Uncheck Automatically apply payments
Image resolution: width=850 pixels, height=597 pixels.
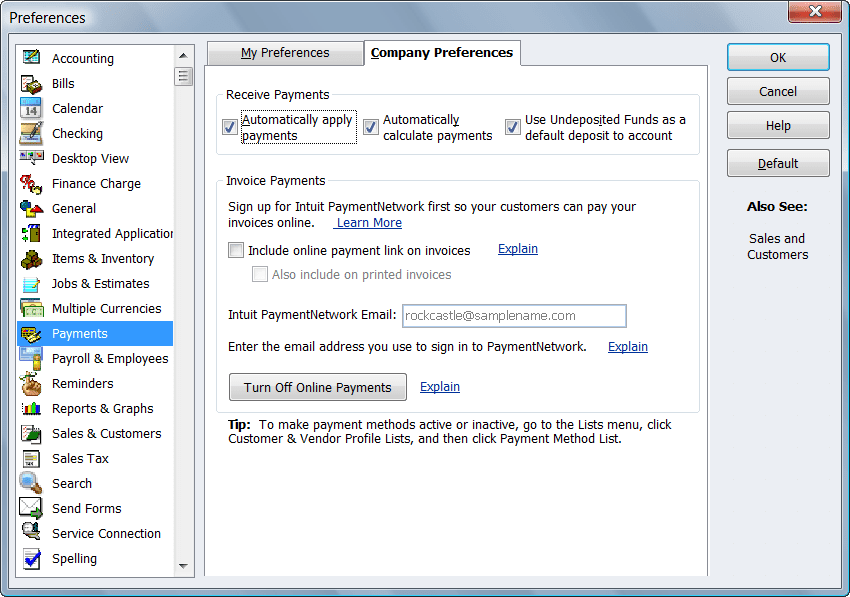tap(229, 127)
